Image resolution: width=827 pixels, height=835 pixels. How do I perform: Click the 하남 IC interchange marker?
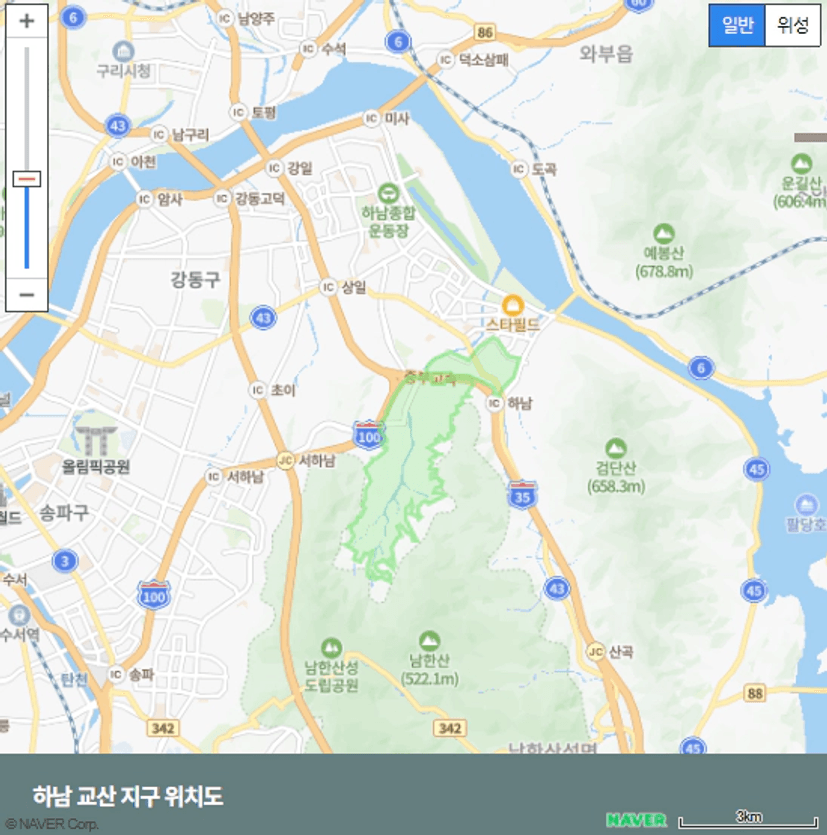pyautogui.click(x=494, y=403)
